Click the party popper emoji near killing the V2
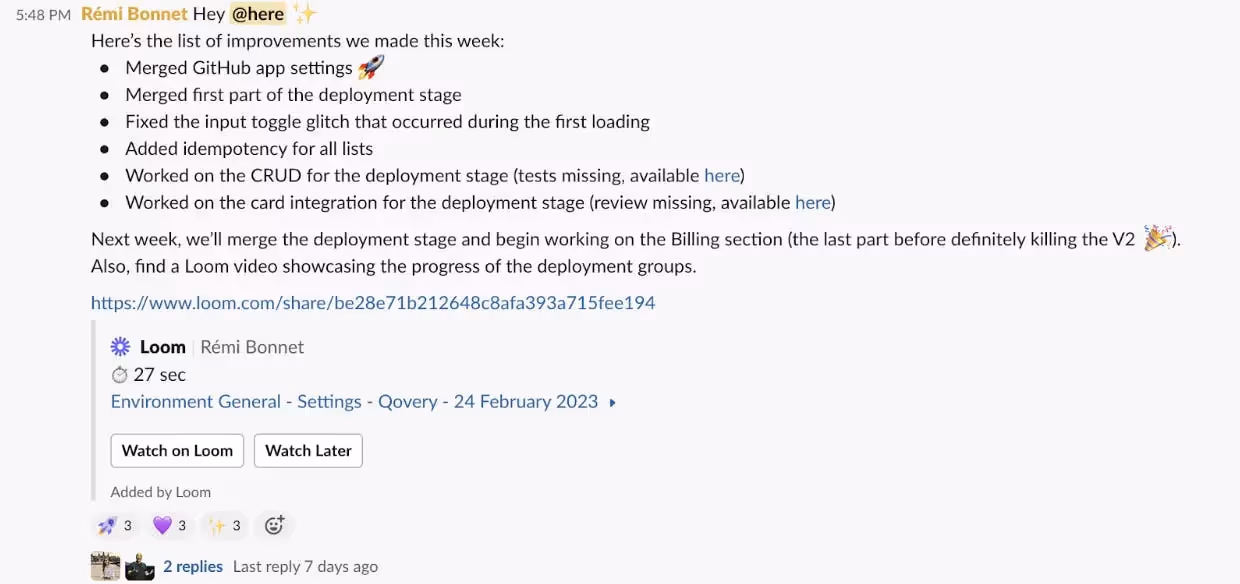The width and height of the screenshot is (1240, 584). point(1157,238)
